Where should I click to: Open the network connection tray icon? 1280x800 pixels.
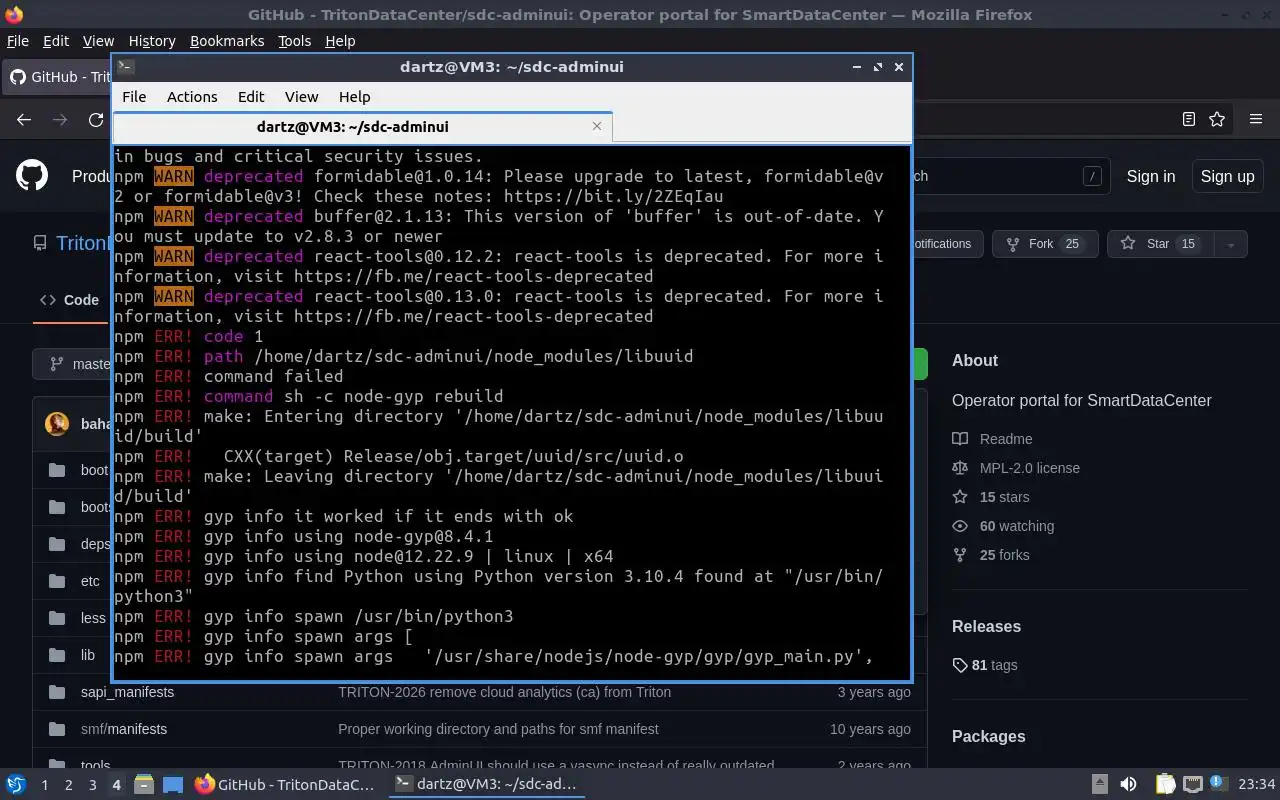[1192, 785]
